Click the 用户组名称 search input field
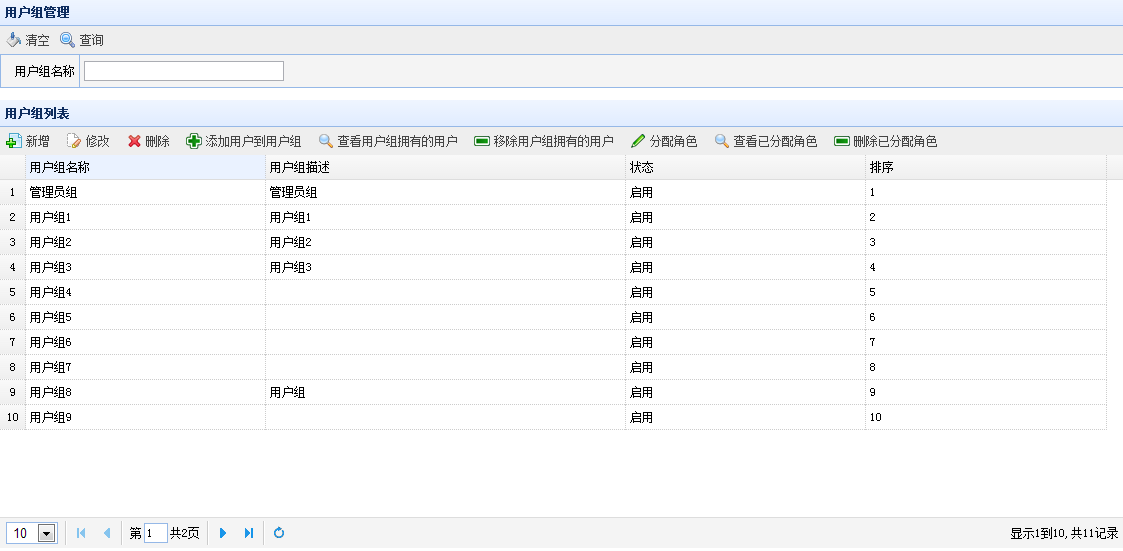This screenshot has height=551, width=1123. tap(184, 71)
